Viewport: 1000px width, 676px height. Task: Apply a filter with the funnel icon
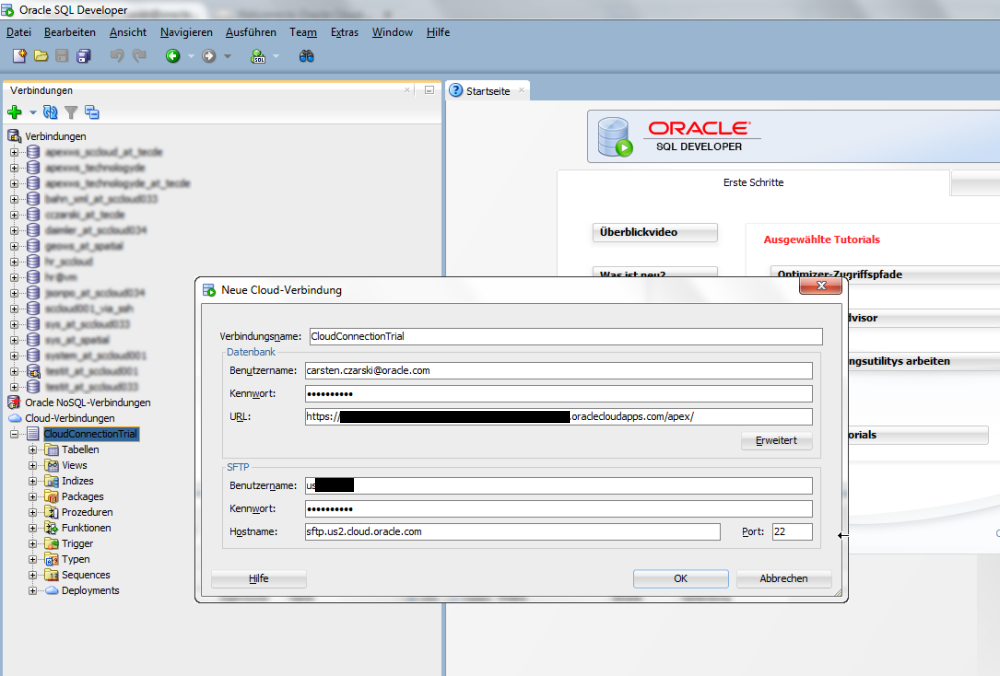(71, 112)
